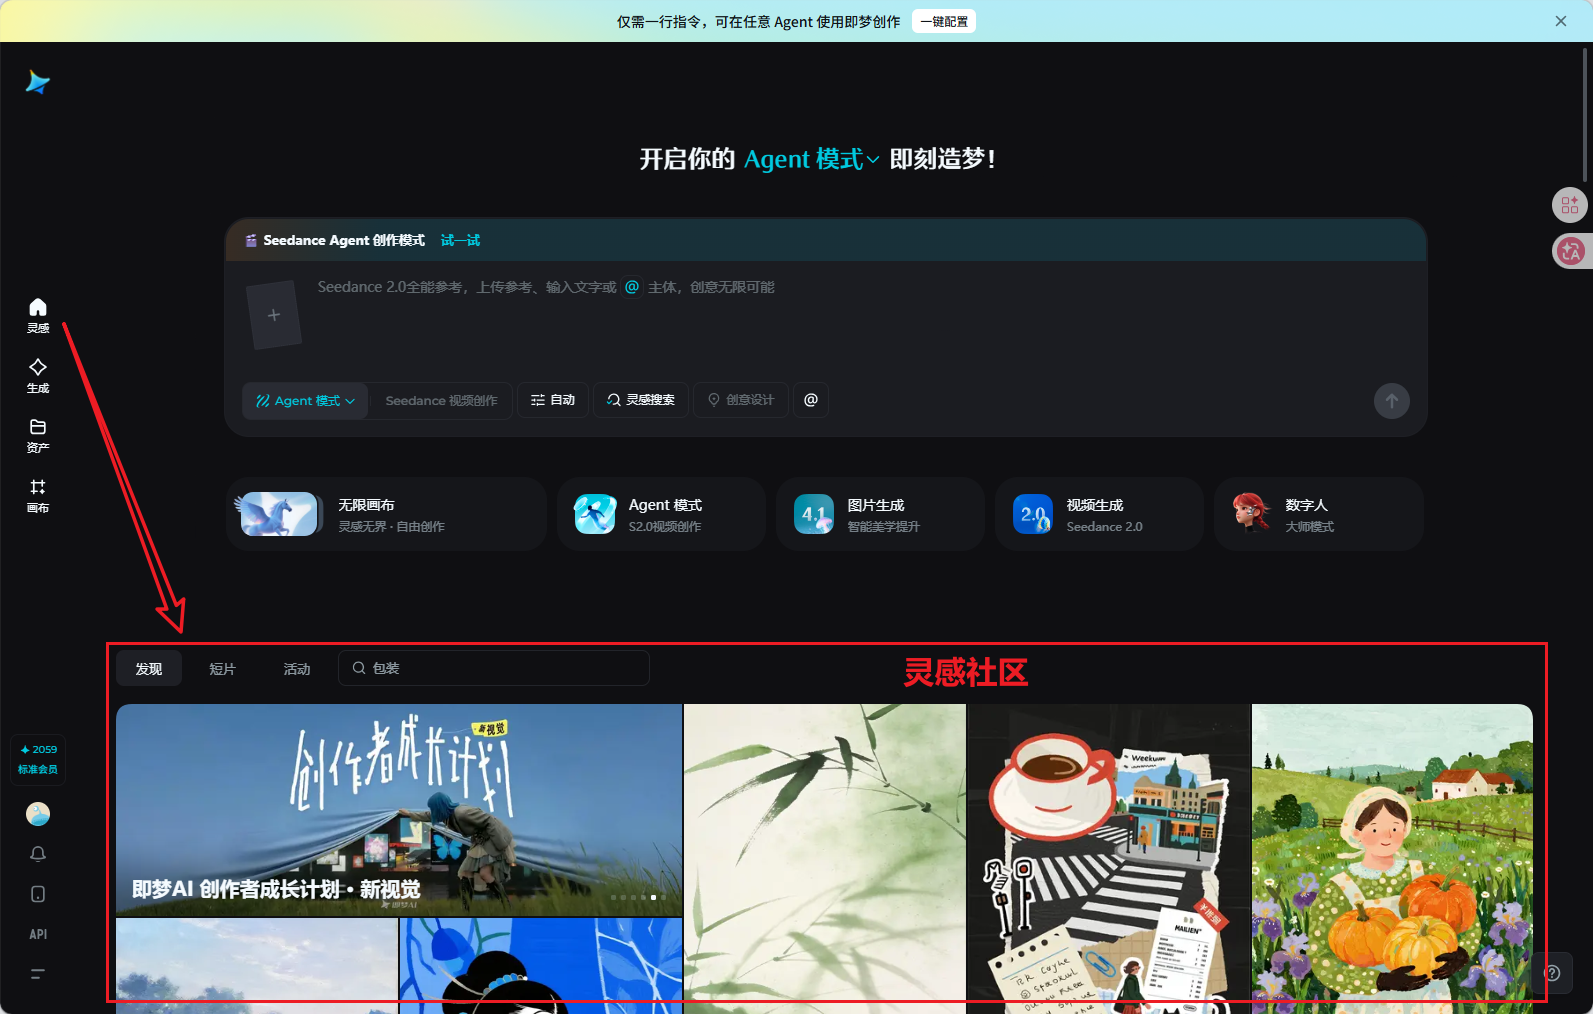This screenshot has width=1593, height=1014.
Task: Open the notifications bell icon
Action: tap(38, 854)
